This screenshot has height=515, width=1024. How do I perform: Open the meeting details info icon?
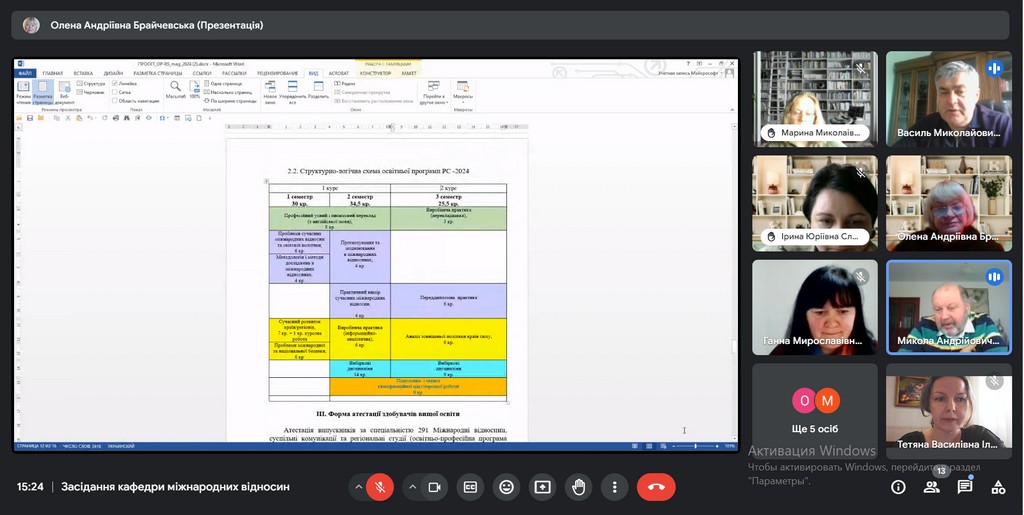[898, 487]
